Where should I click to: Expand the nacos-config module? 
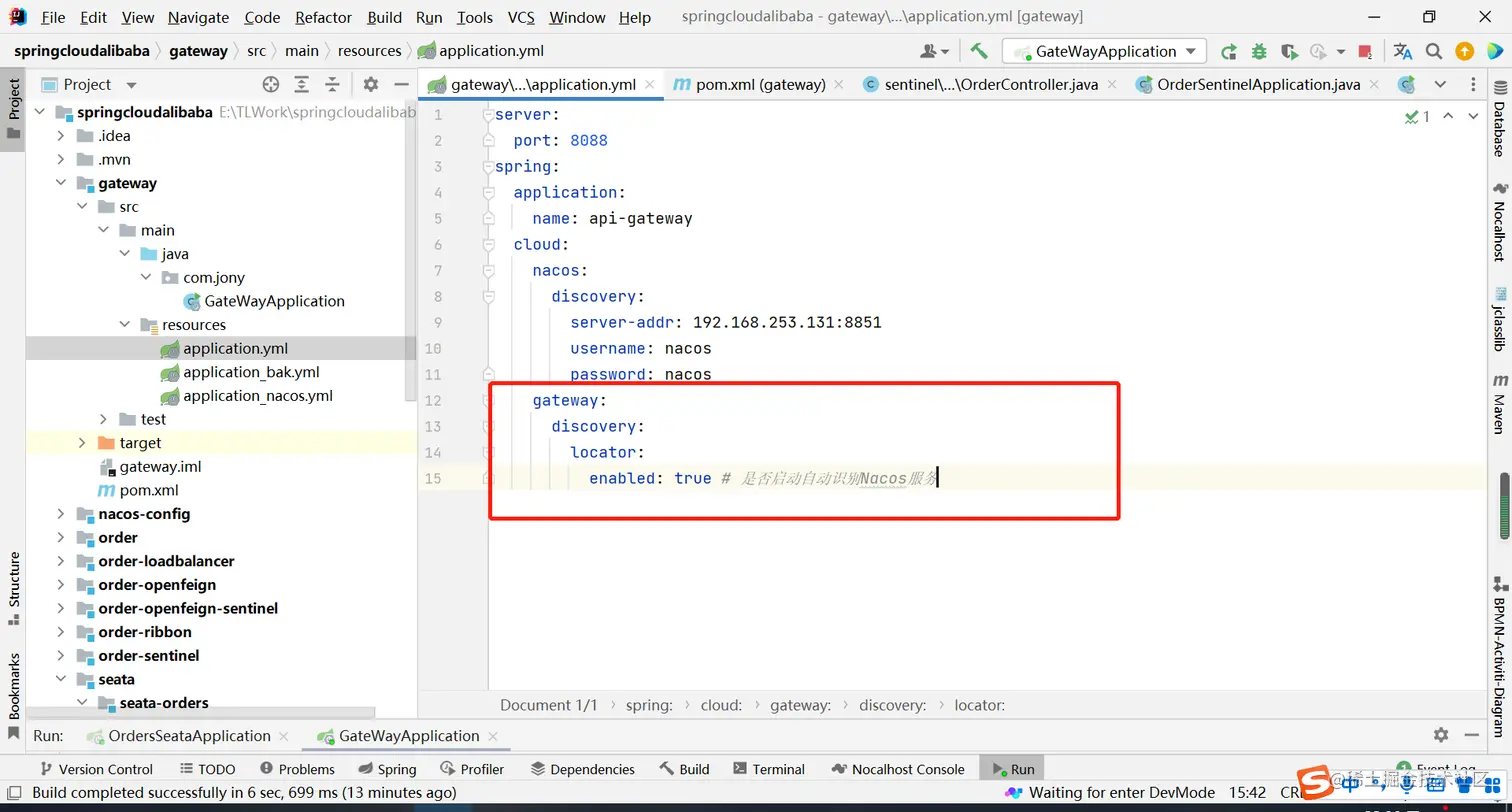tap(61, 514)
